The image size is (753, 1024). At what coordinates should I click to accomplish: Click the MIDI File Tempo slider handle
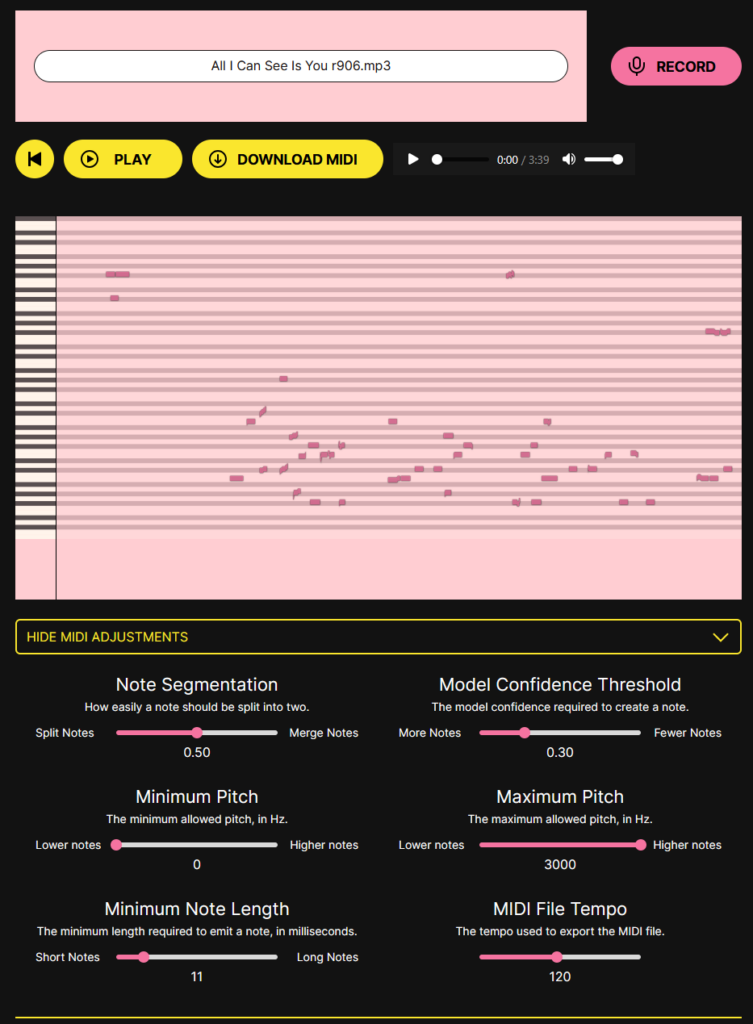pyautogui.click(x=557, y=957)
